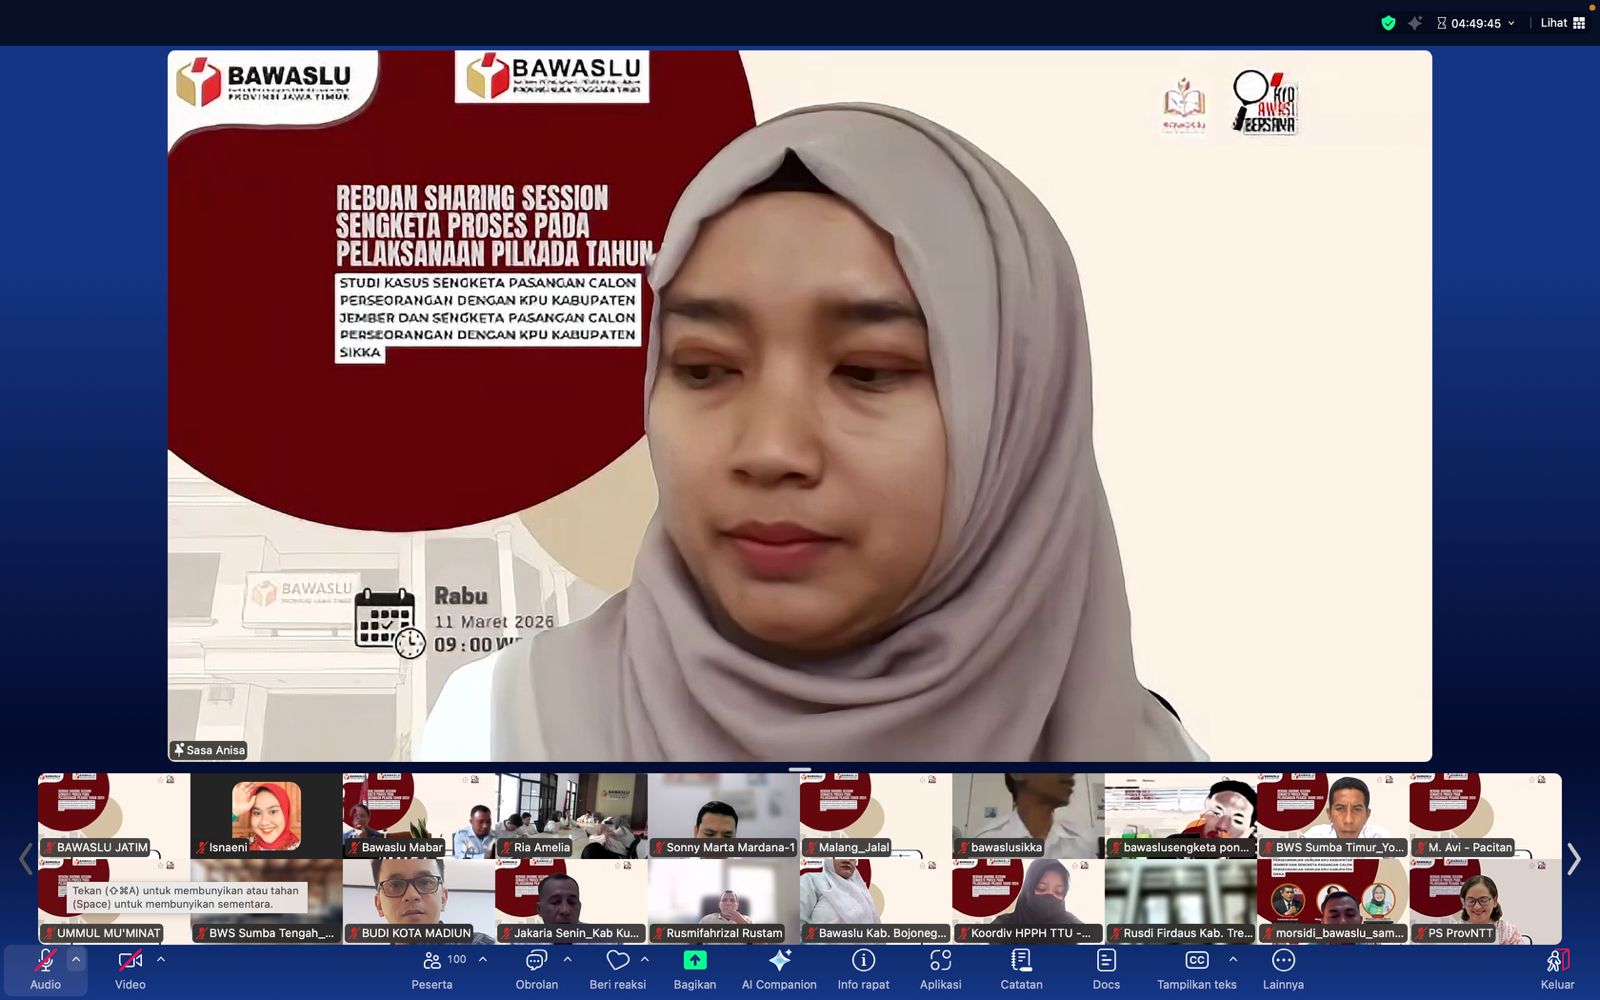The height and width of the screenshot is (1000, 1600).
Task: Click Keluar to leave the meeting
Action: pyautogui.click(x=1557, y=970)
